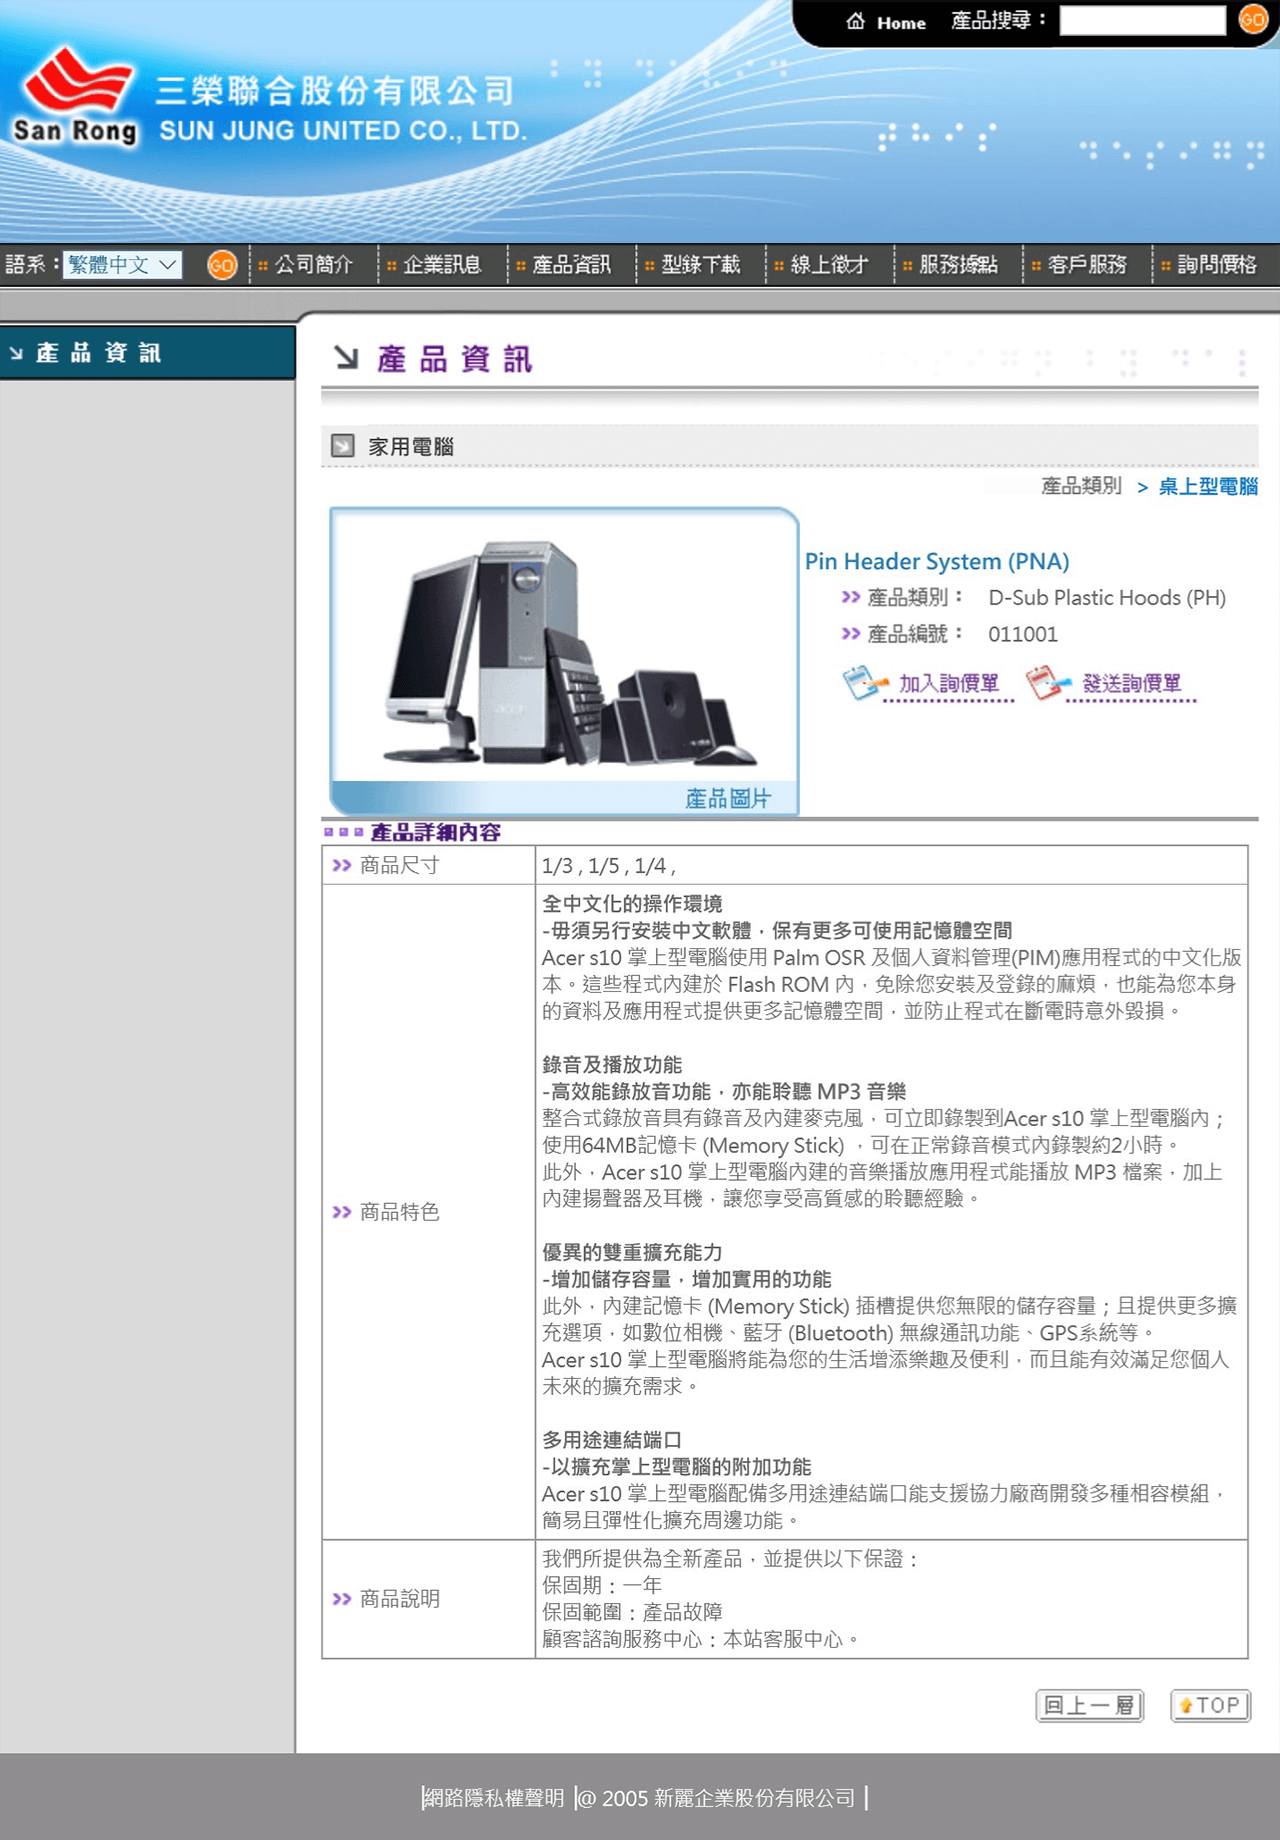Click the 回上一層 back button
The height and width of the screenshot is (1840, 1280).
(x=1089, y=1705)
